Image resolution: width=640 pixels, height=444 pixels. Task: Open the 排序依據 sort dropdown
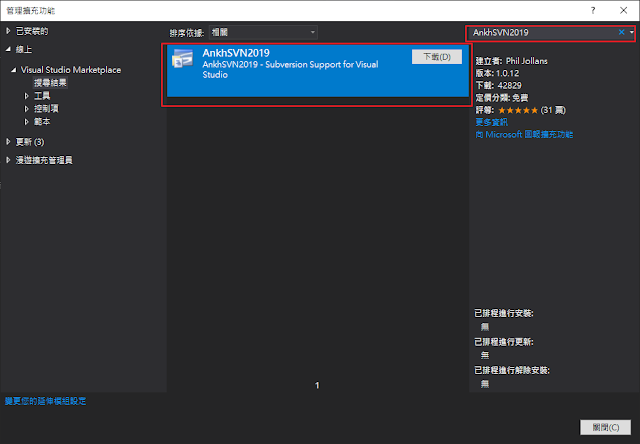[263, 33]
